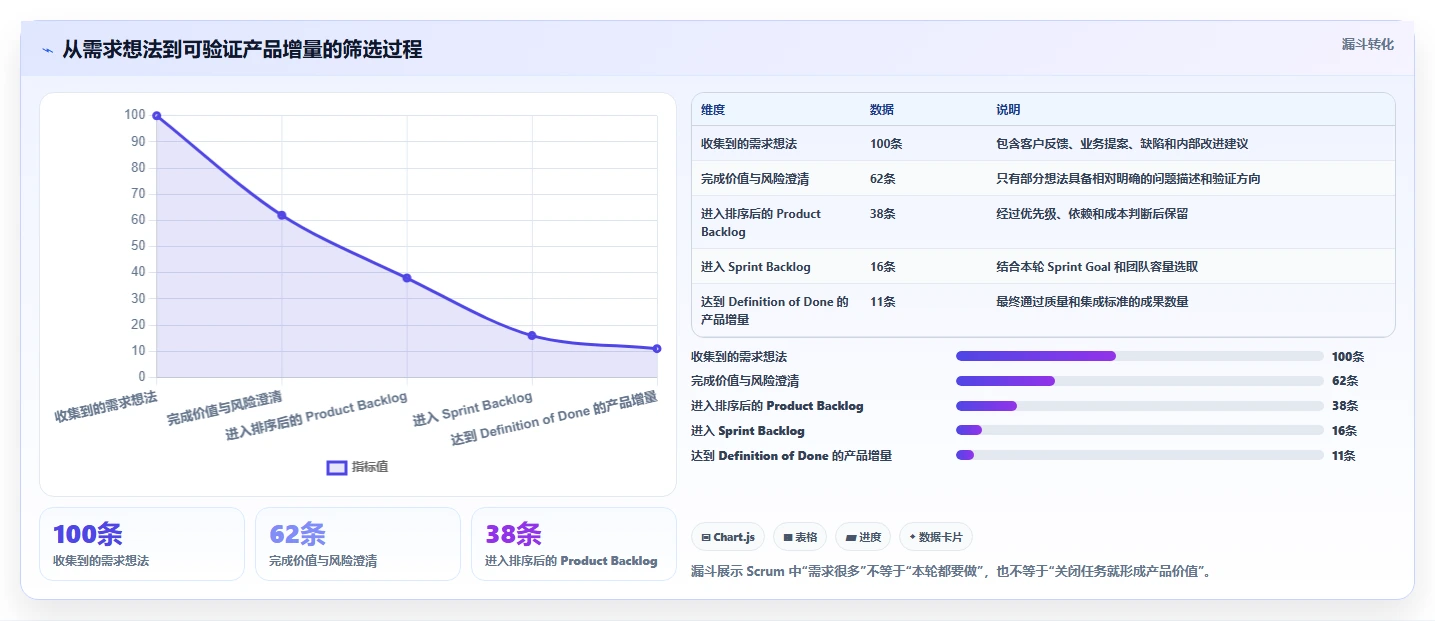Image resolution: width=1435 pixels, height=621 pixels.
Task: Click the 进入排序后的 Product Backlog progress bar
Action: tap(1140, 406)
